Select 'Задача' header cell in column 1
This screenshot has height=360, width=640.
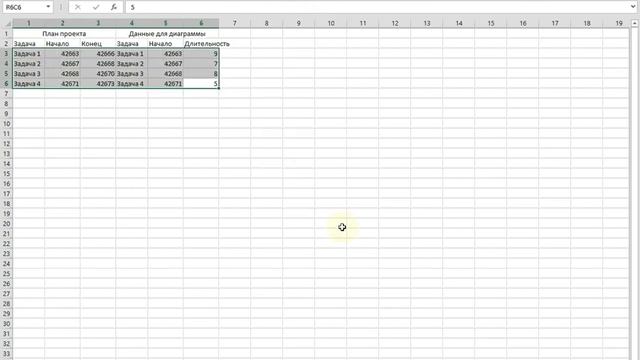pos(29,44)
